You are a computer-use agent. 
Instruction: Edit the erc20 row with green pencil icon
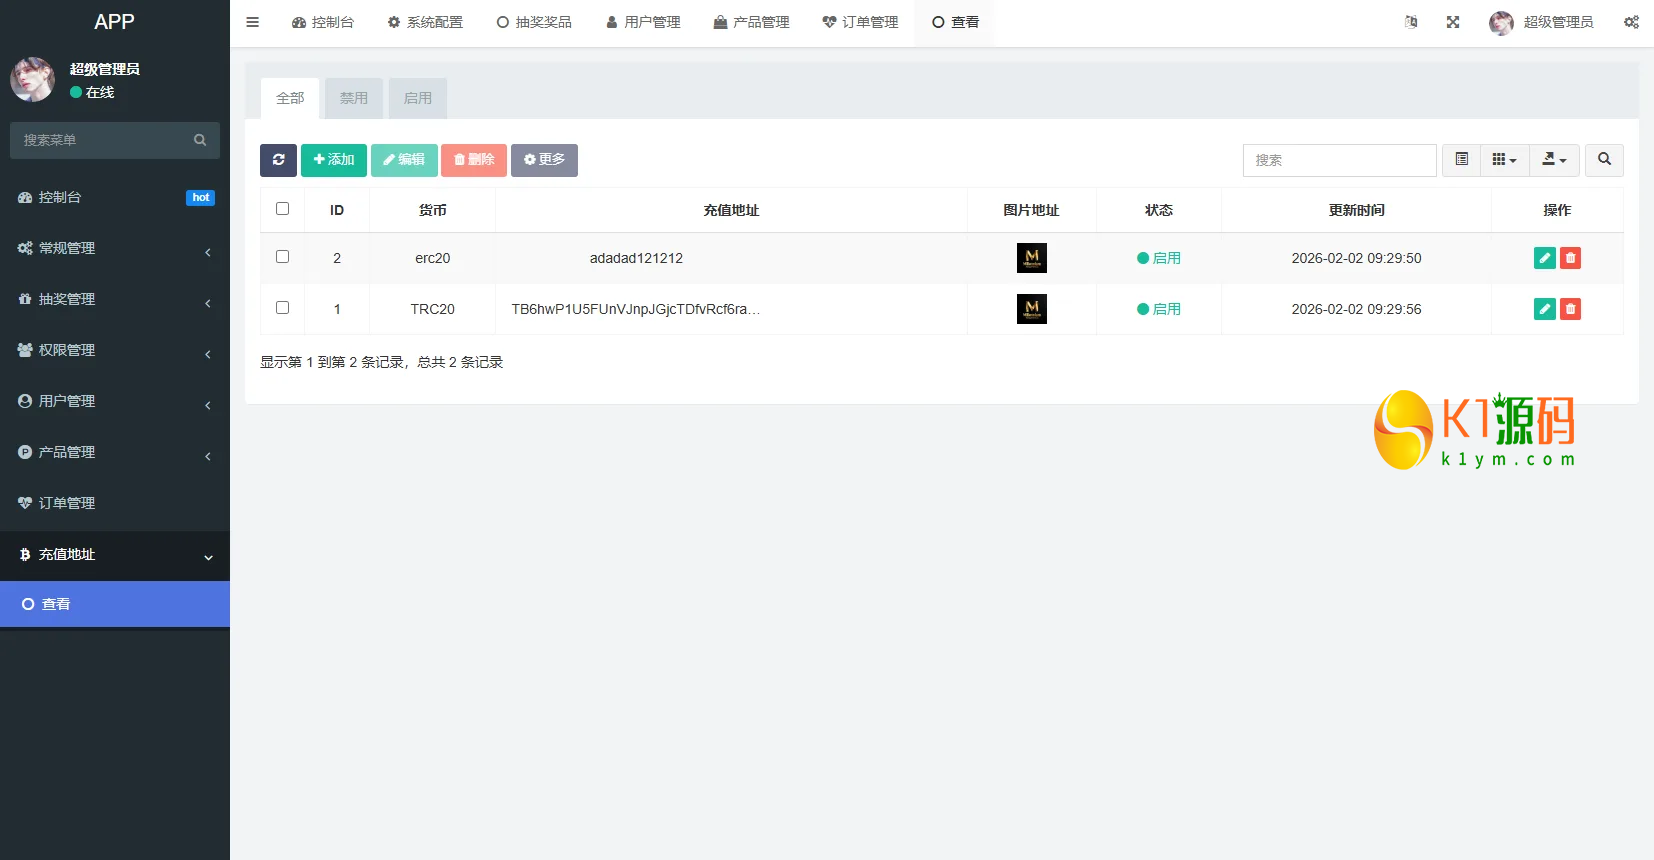(1544, 258)
